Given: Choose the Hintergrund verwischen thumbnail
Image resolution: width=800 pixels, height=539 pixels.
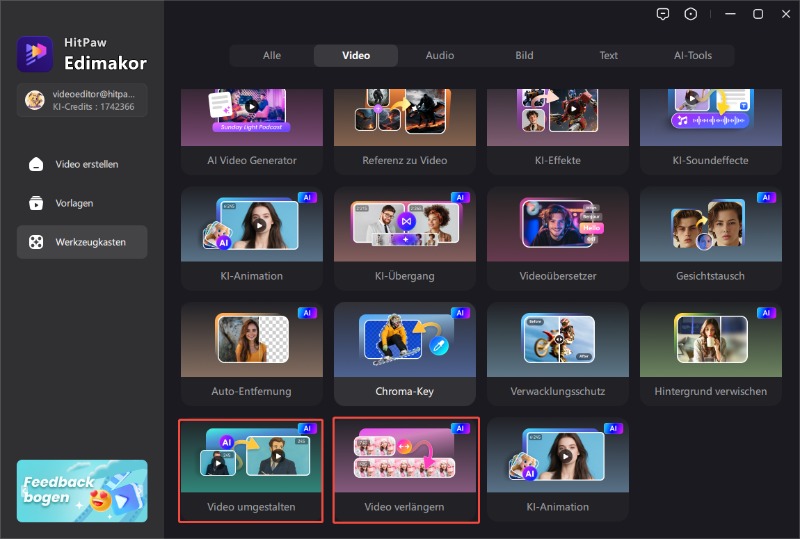Looking at the screenshot, I should [711, 353].
